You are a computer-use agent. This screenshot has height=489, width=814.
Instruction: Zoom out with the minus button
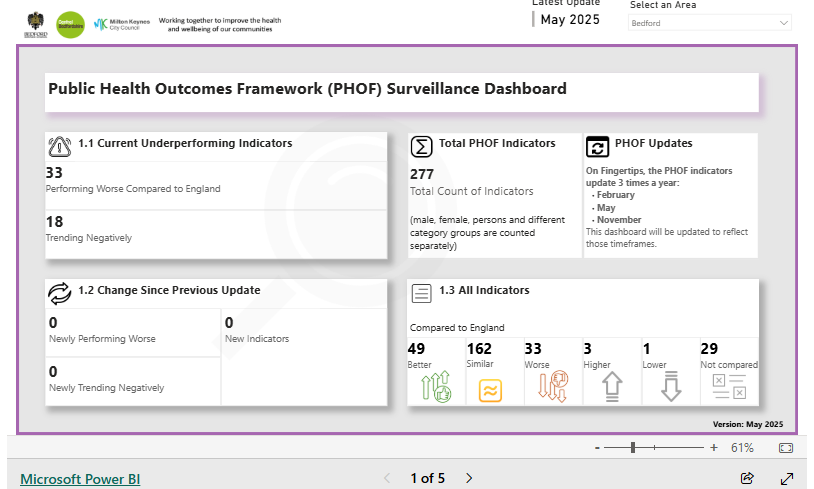[598, 448]
